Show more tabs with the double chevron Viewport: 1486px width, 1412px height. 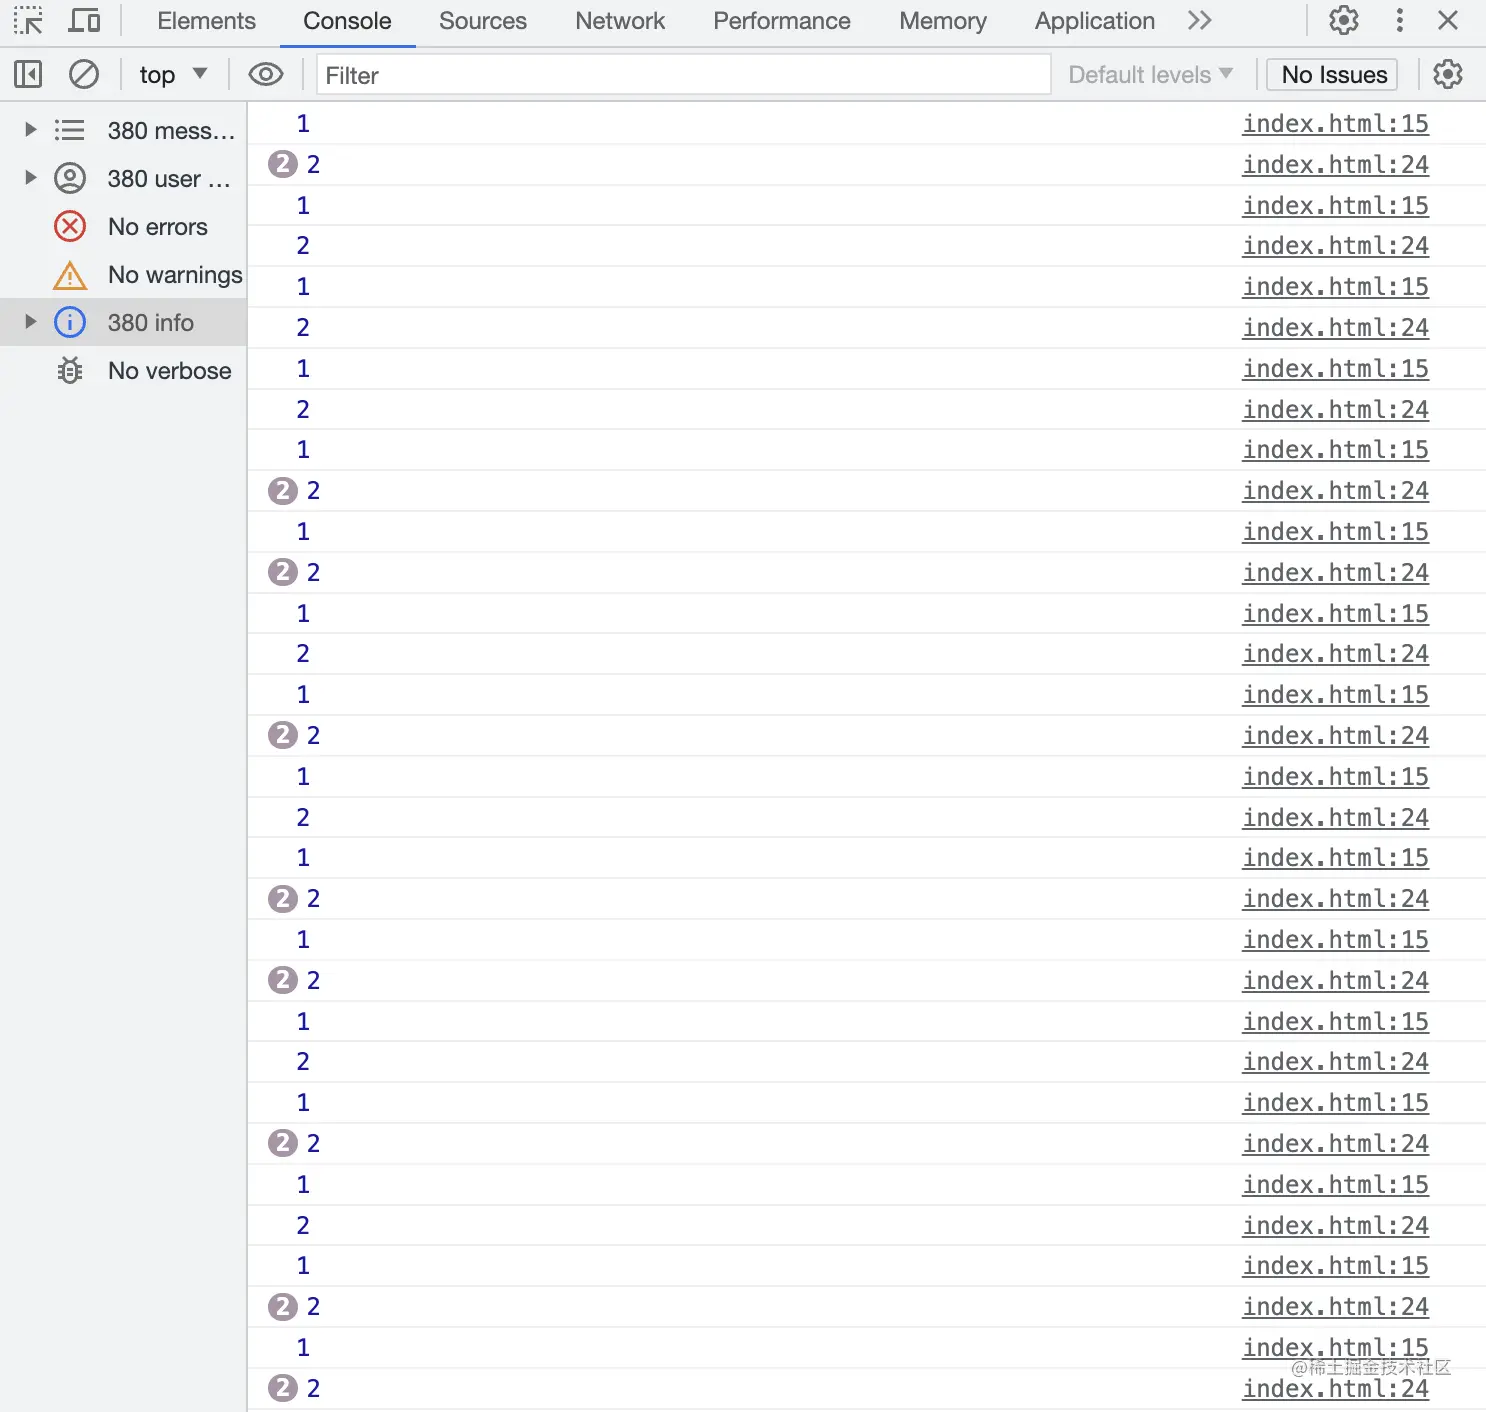tap(1199, 20)
